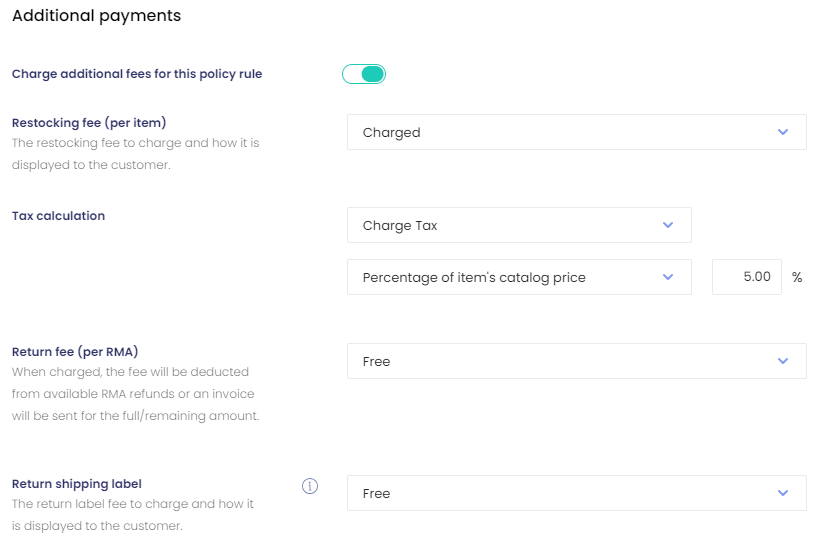The width and height of the screenshot is (824, 551).
Task: Click the Charge additional fees for this policy rule label
Action: (137, 74)
